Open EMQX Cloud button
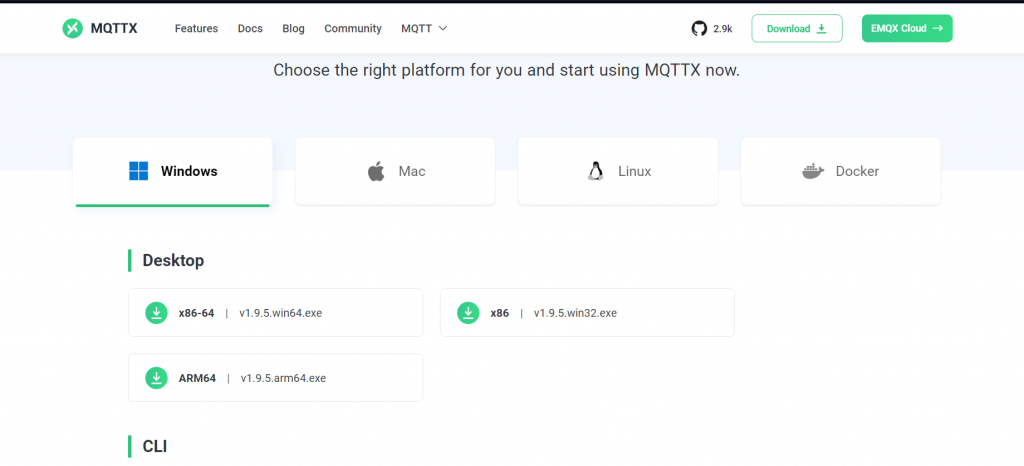Image resolution: width=1024 pixels, height=466 pixels. click(x=907, y=29)
